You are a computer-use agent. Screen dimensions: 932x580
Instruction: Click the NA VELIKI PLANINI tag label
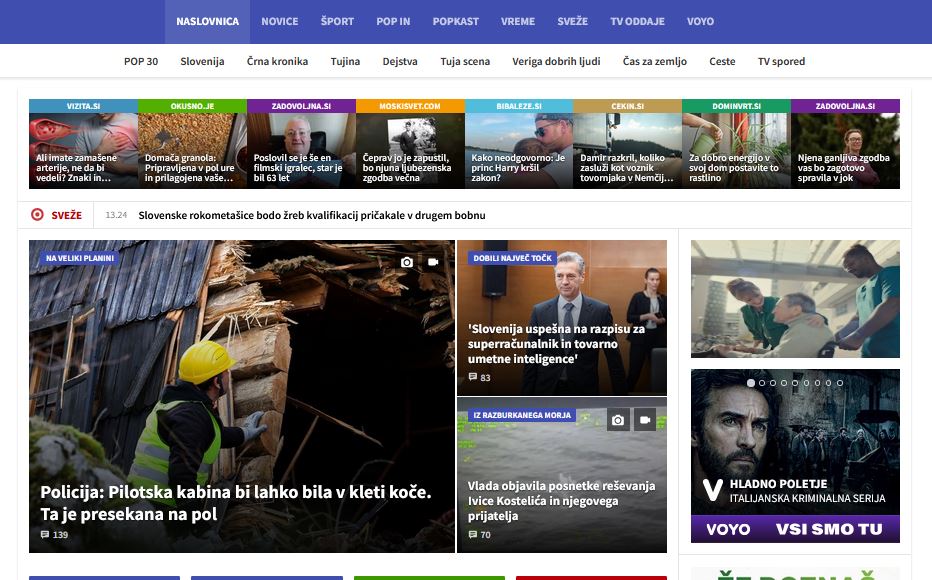tap(80, 258)
